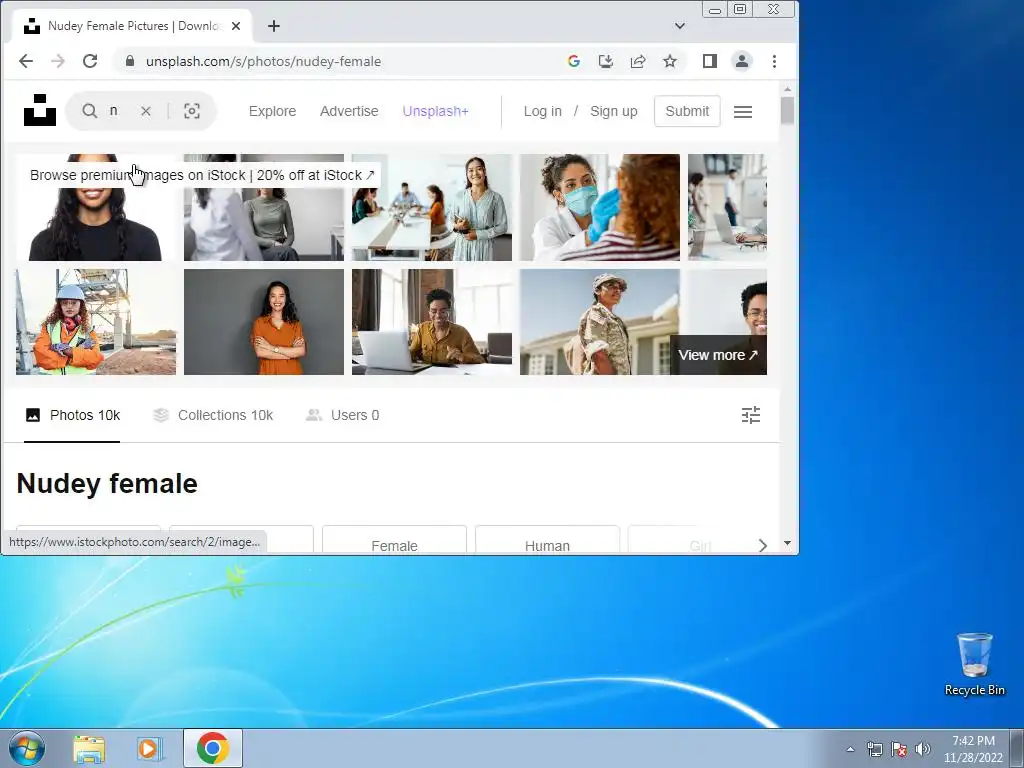Click the taskbar clock showing 7:42 PM
This screenshot has width=1024, height=768.
973,748
